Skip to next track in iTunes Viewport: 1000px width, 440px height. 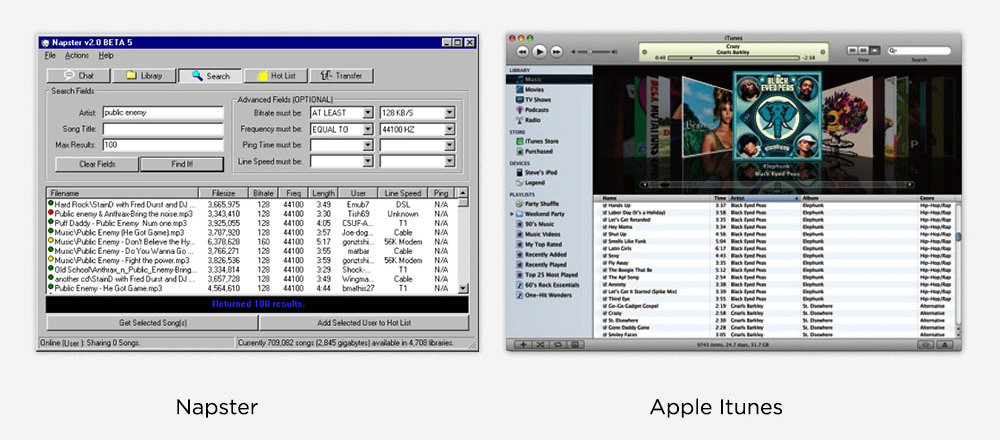pos(556,50)
